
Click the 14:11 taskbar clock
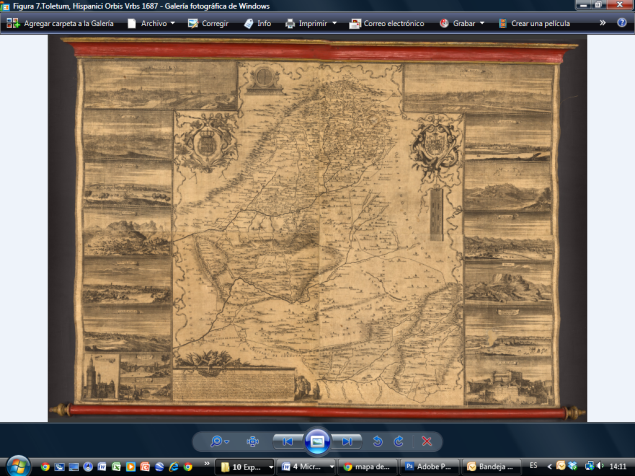618,466
